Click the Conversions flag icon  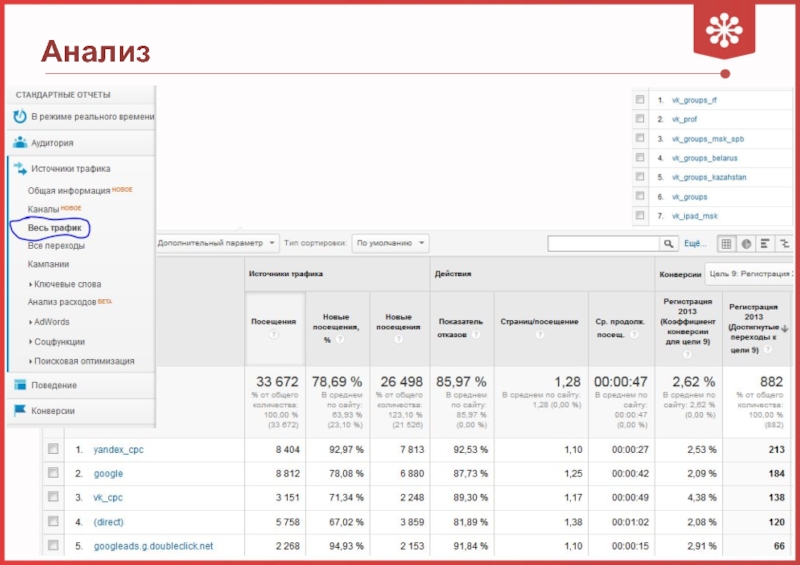click(19, 410)
